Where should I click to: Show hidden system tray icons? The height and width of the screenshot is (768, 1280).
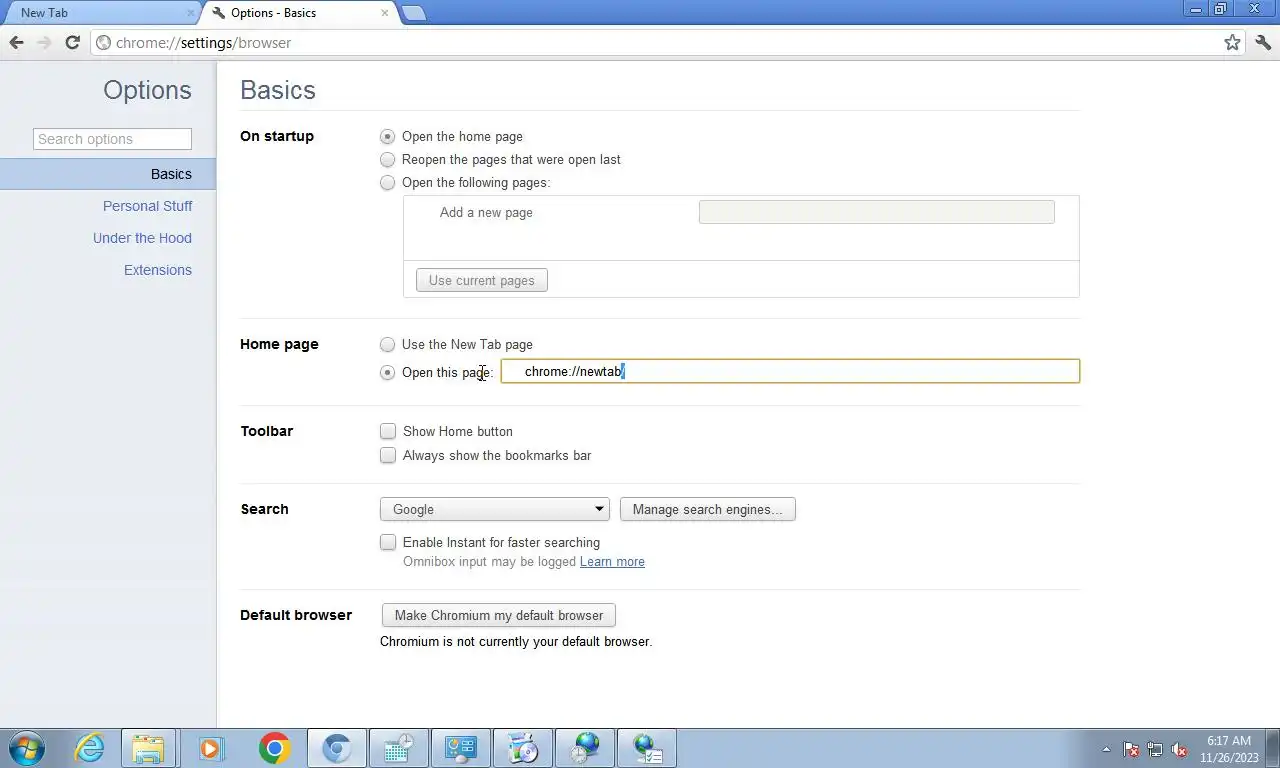click(x=1106, y=749)
